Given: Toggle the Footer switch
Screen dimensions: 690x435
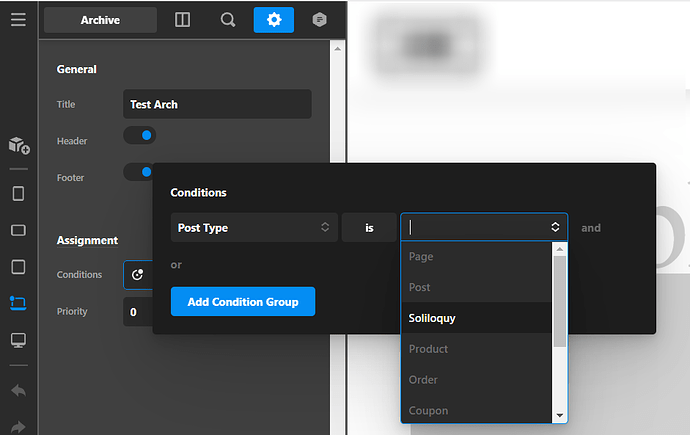Looking at the screenshot, I should click(140, 172).
